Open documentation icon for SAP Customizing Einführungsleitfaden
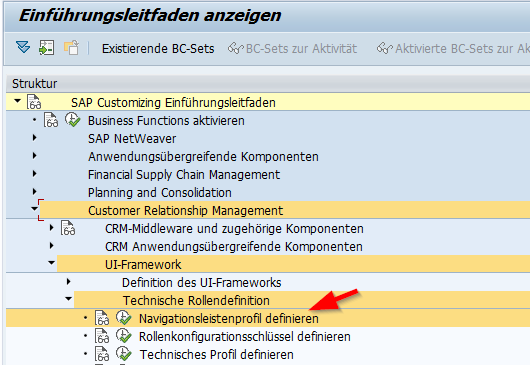 click(34, 102)
